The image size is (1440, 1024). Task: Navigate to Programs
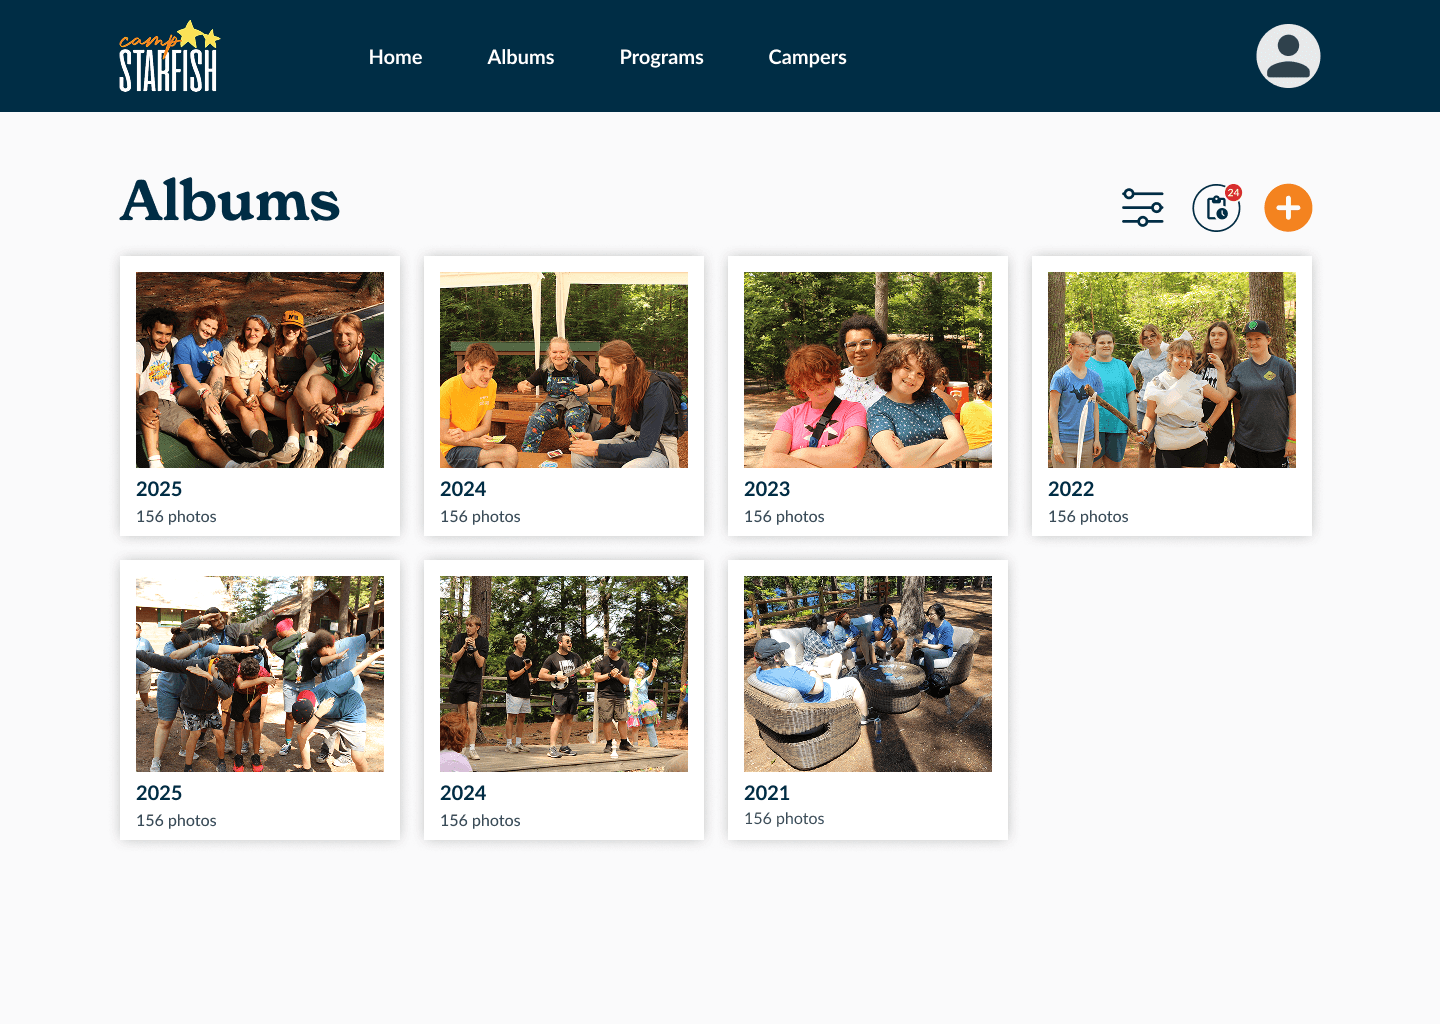pos(661,57)
